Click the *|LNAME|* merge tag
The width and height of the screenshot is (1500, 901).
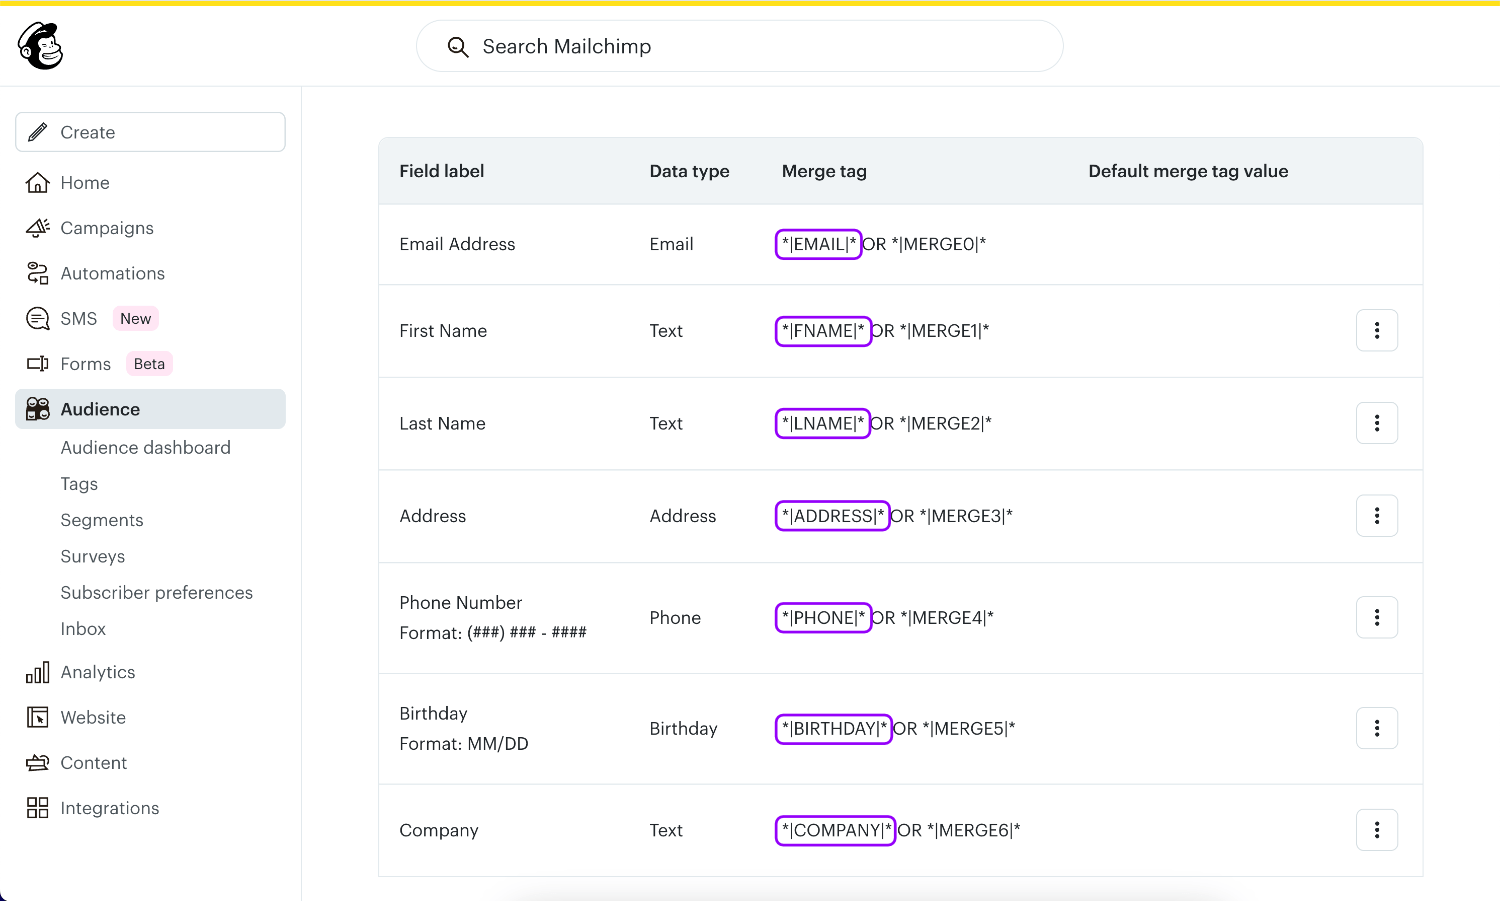823,423
